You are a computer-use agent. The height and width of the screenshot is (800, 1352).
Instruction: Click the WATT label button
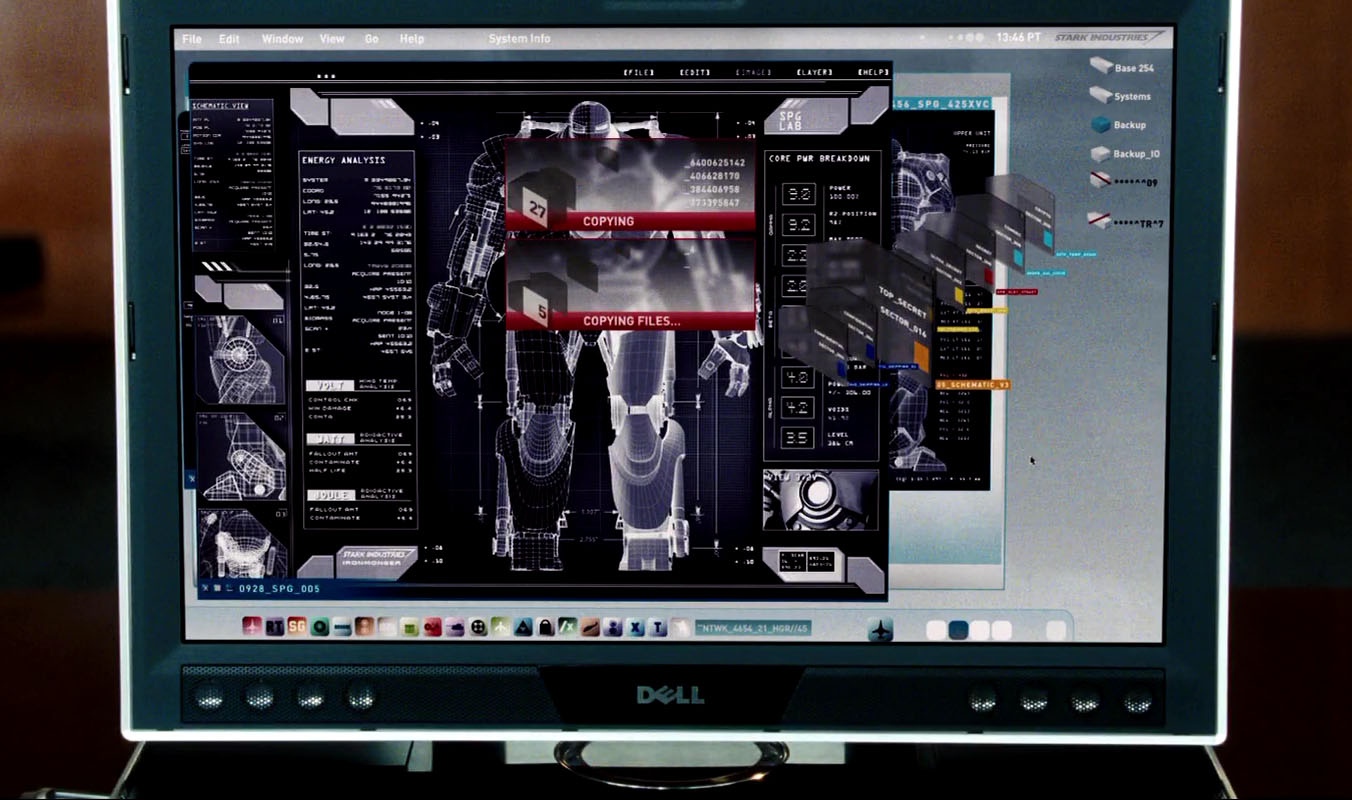[329, 439]
